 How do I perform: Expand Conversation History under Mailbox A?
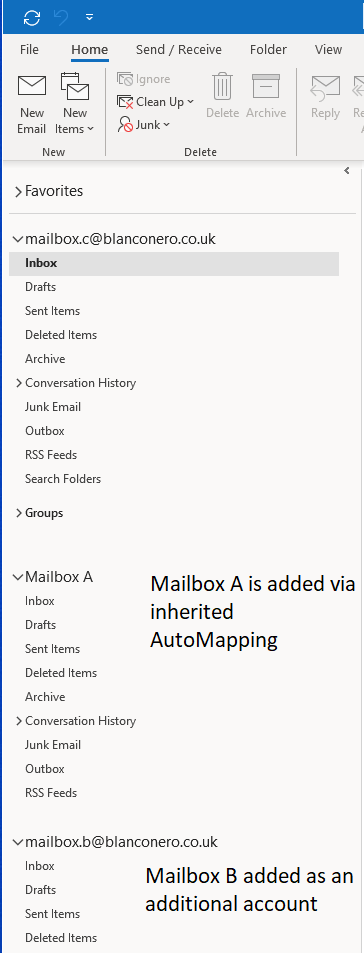(19, 721)
